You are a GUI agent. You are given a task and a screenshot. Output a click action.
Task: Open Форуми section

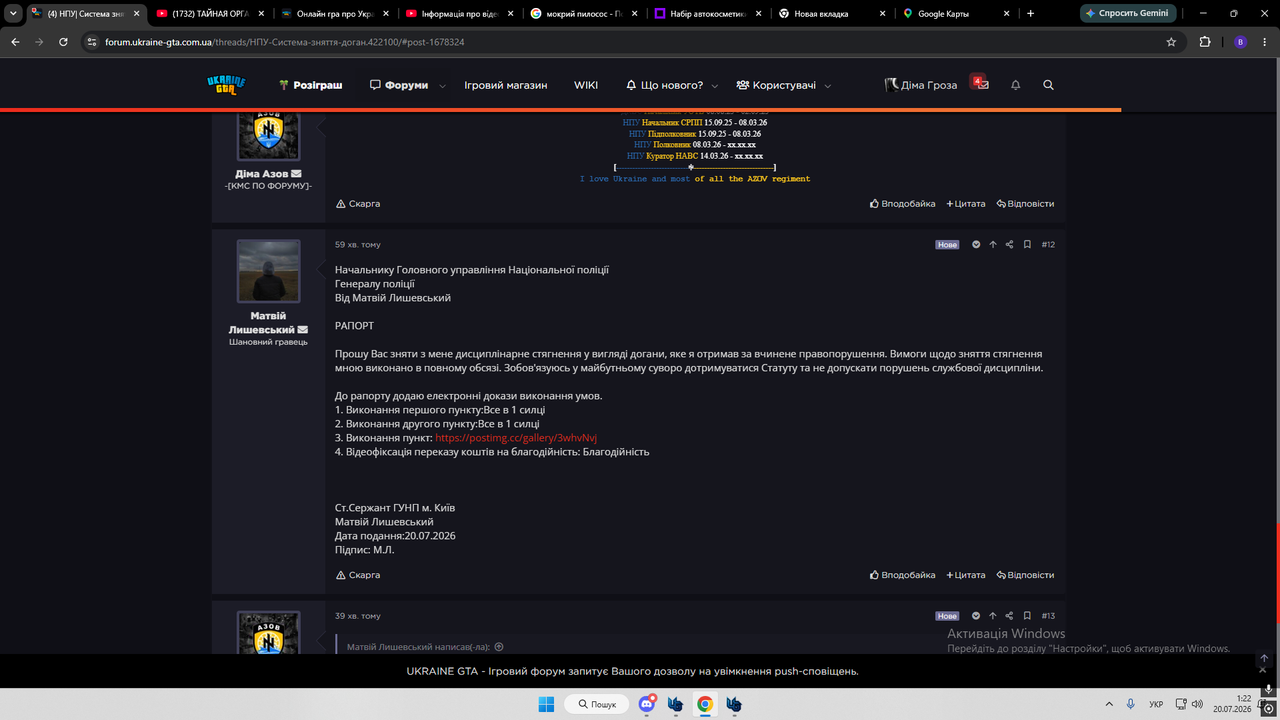point(399,85)
